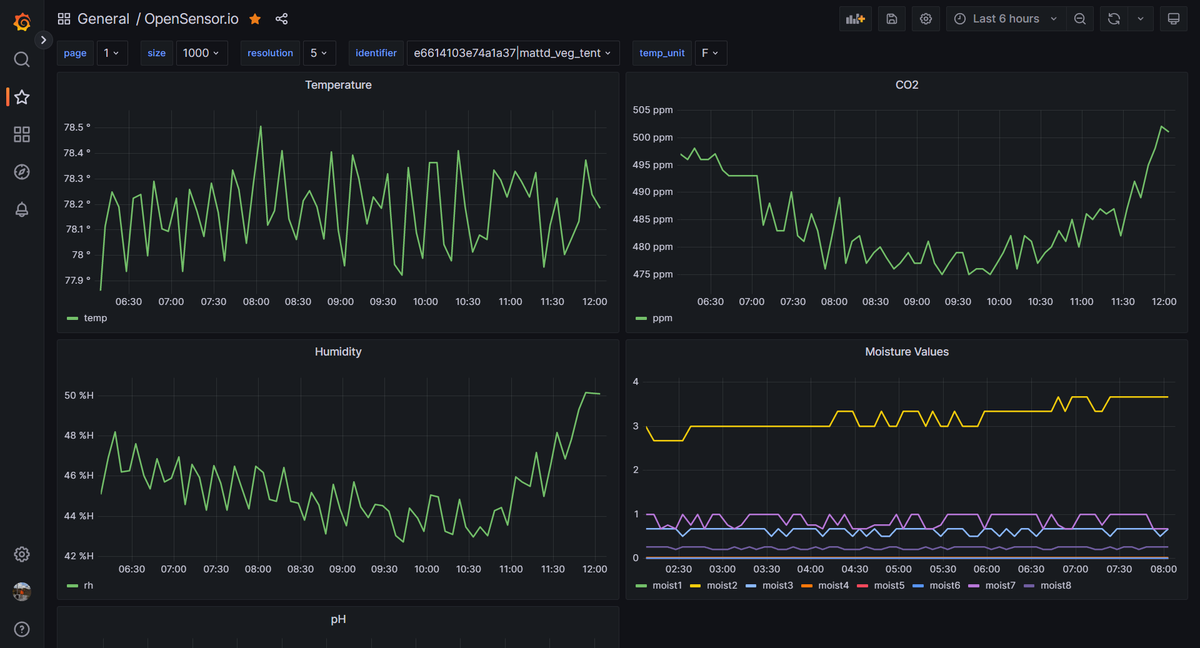Open the Alerting bell icon
1200x648 pixels.
tap(22, 209)
